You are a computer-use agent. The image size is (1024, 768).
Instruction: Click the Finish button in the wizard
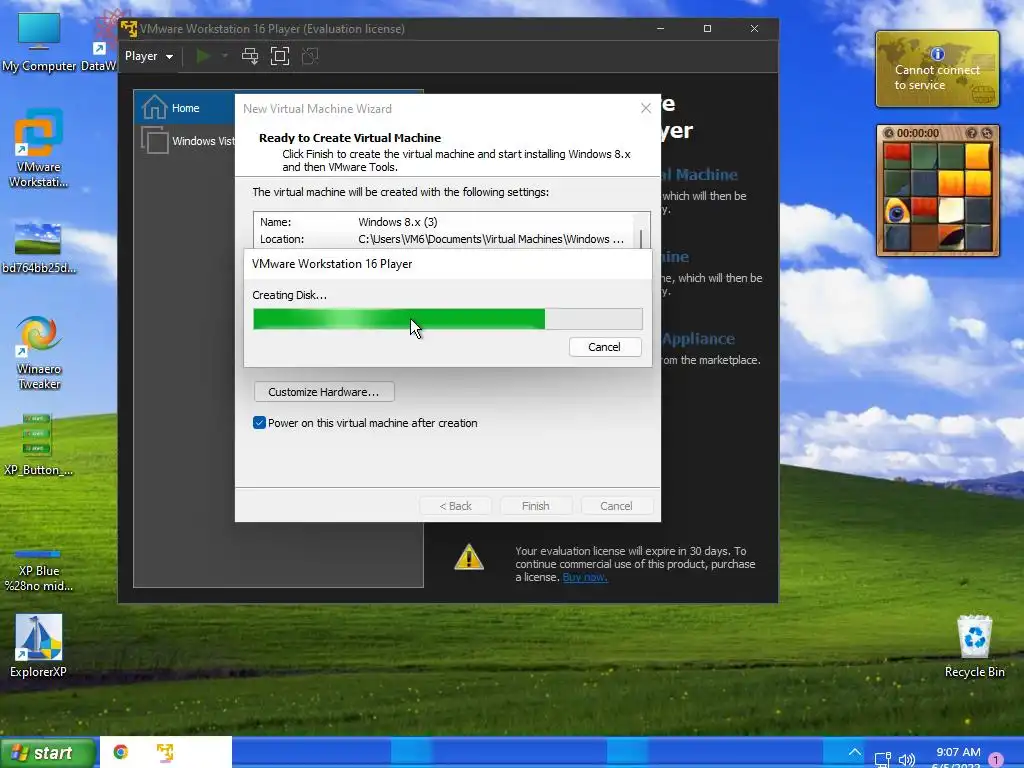pyautogui.click(x=536, y=506)
